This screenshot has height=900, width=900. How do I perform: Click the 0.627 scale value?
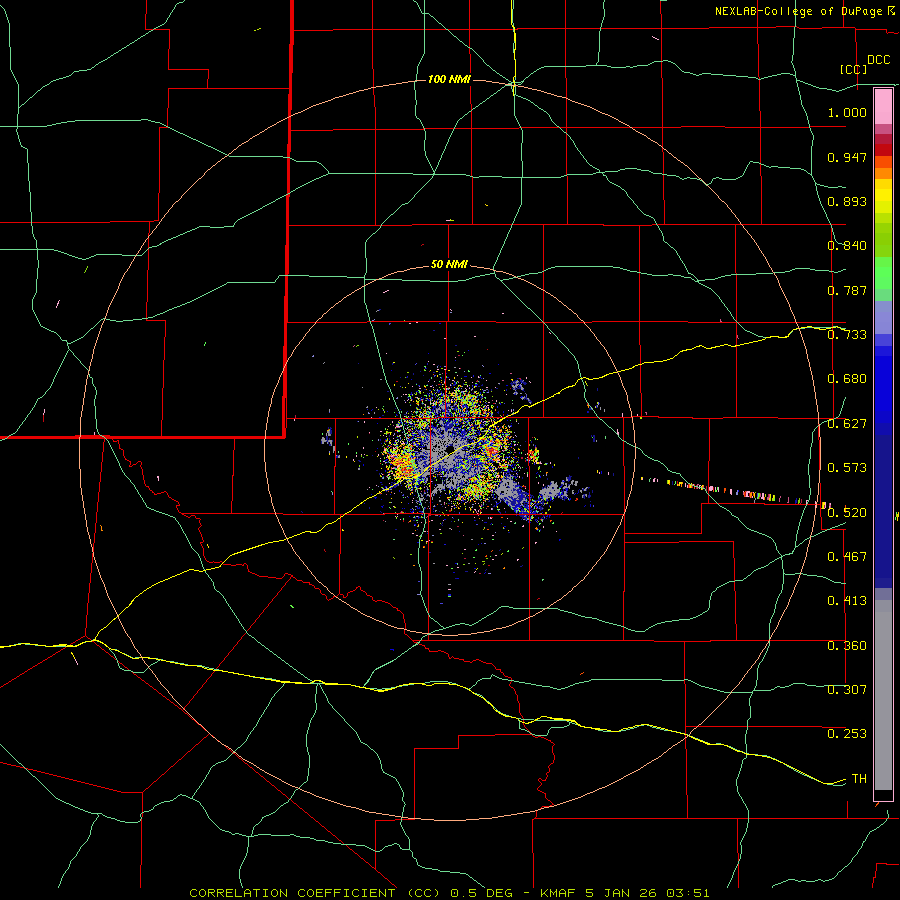click(847, 424)
